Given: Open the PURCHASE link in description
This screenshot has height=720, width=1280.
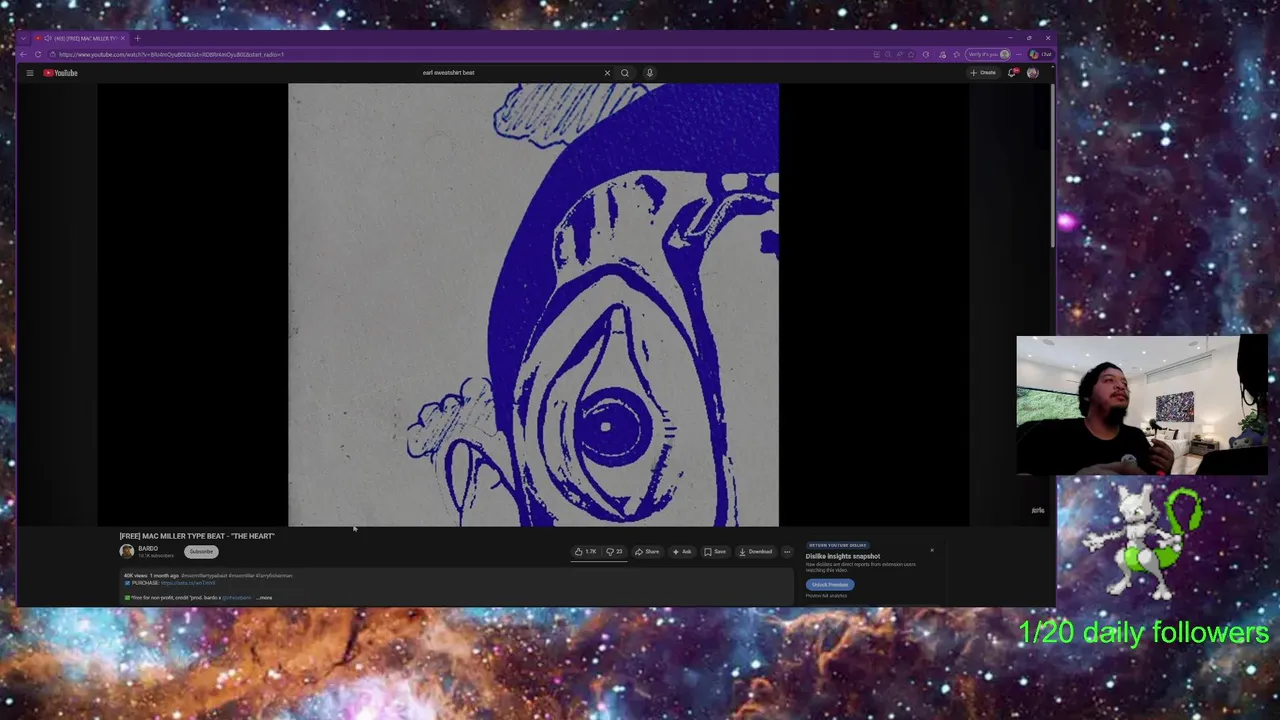Looking at the screenshot, I should pyautogui.click(x=188, y=583).
